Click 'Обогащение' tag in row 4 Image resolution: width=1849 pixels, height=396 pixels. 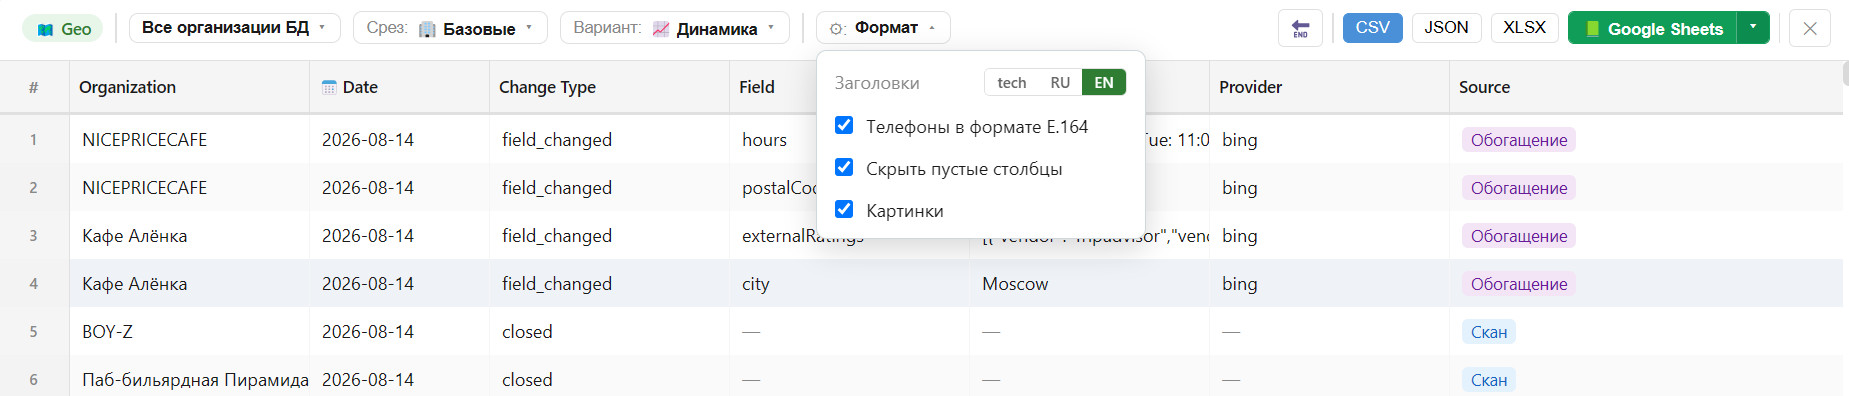[x=1518, y=284]
